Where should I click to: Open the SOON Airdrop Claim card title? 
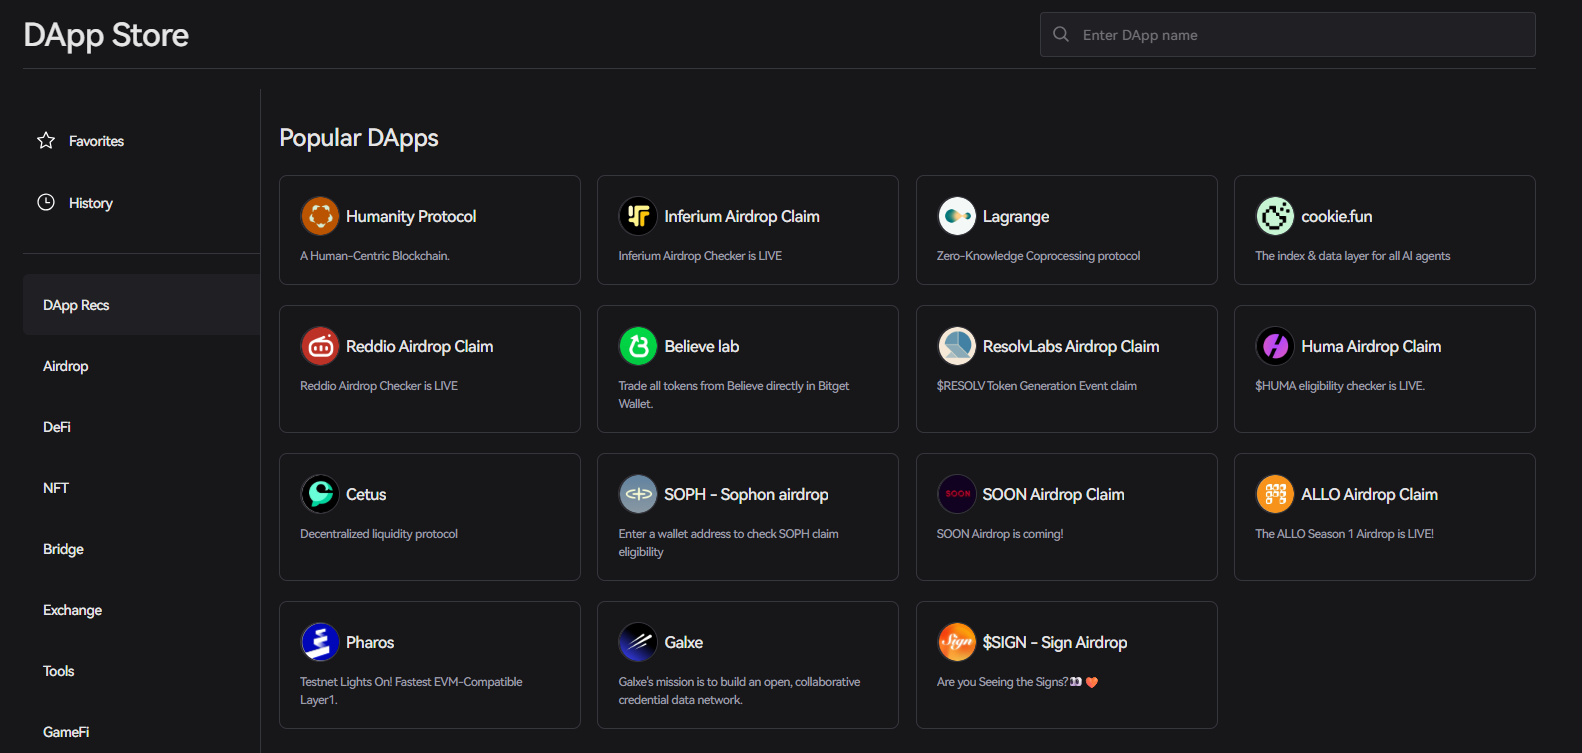click(x=1053, y=494)
